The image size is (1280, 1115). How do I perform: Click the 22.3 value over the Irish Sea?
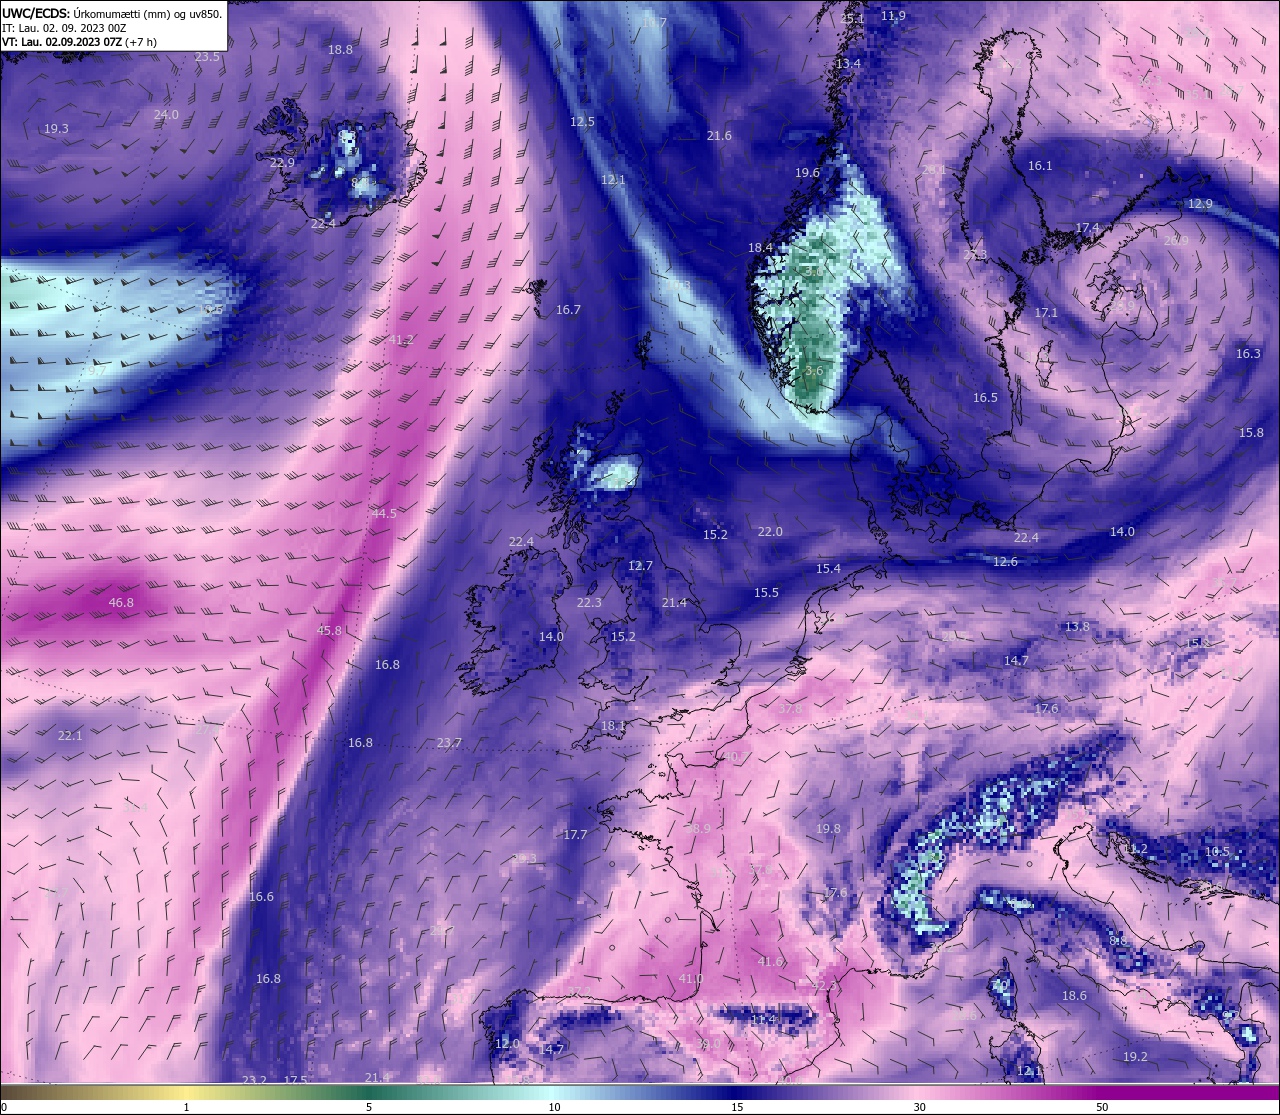589,603
